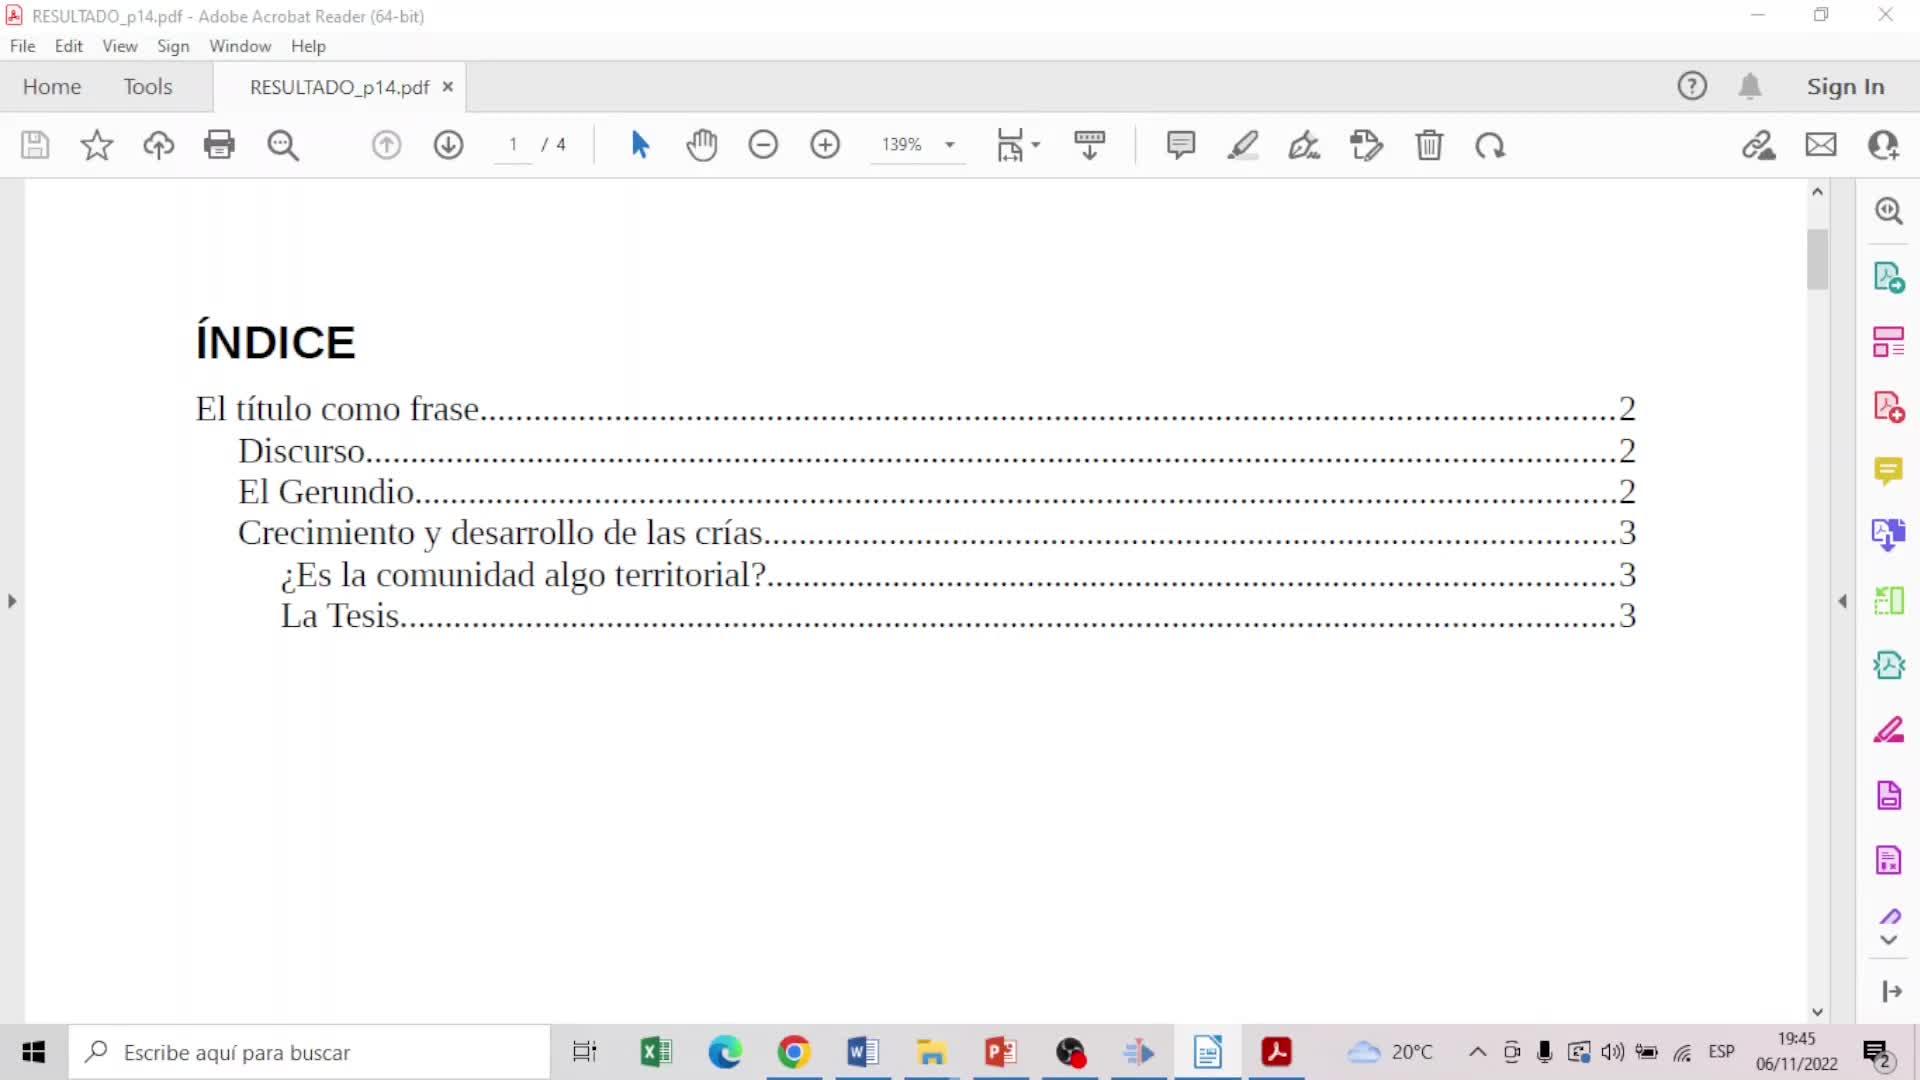Viewport: 1920px width, 1080px height.
Task: Select the Highlight text tool
Action: [x=1243, y=145]
